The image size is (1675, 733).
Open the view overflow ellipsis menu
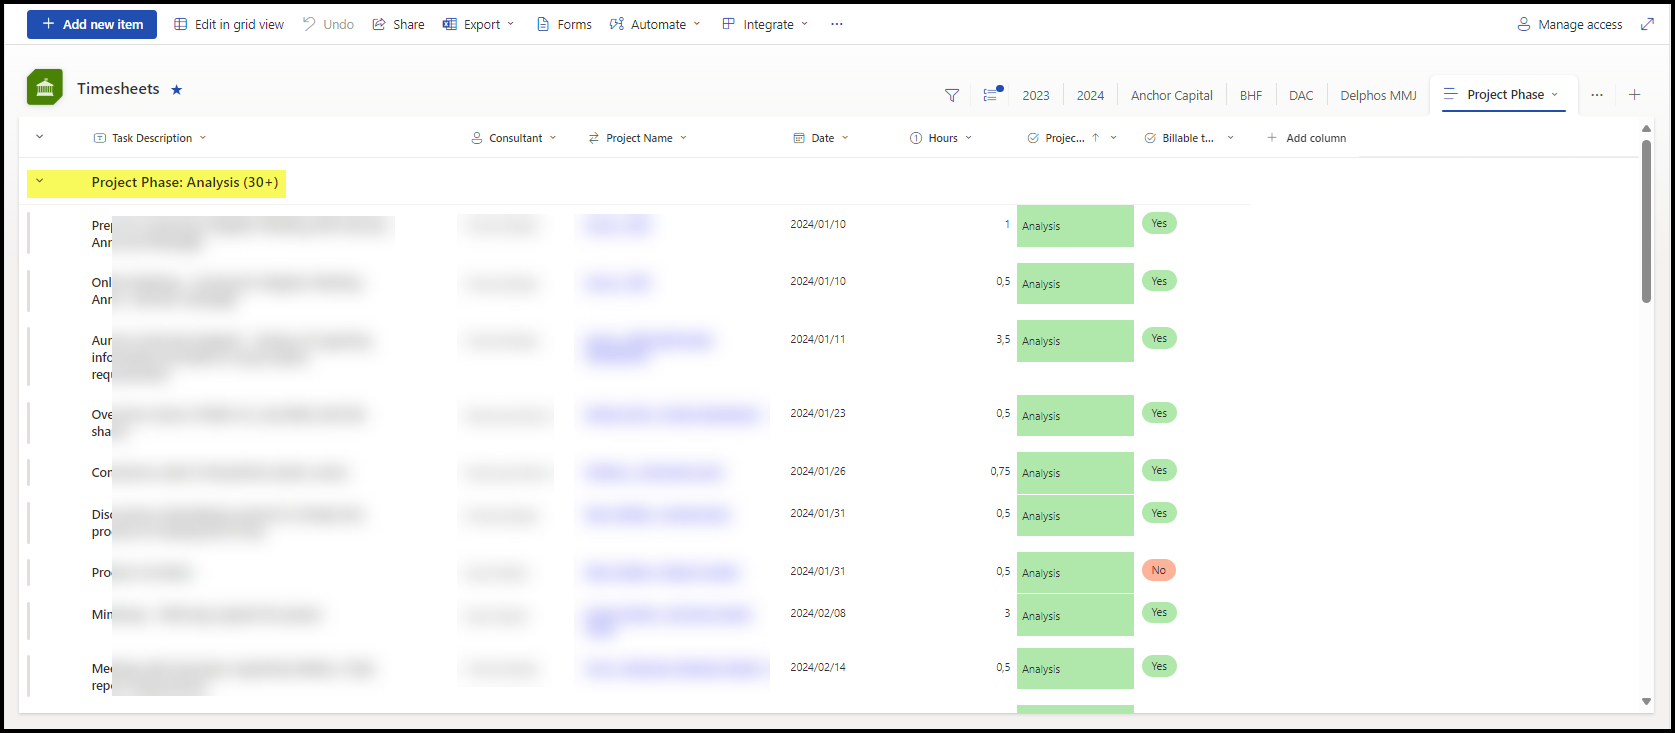tap(1597, 95)
